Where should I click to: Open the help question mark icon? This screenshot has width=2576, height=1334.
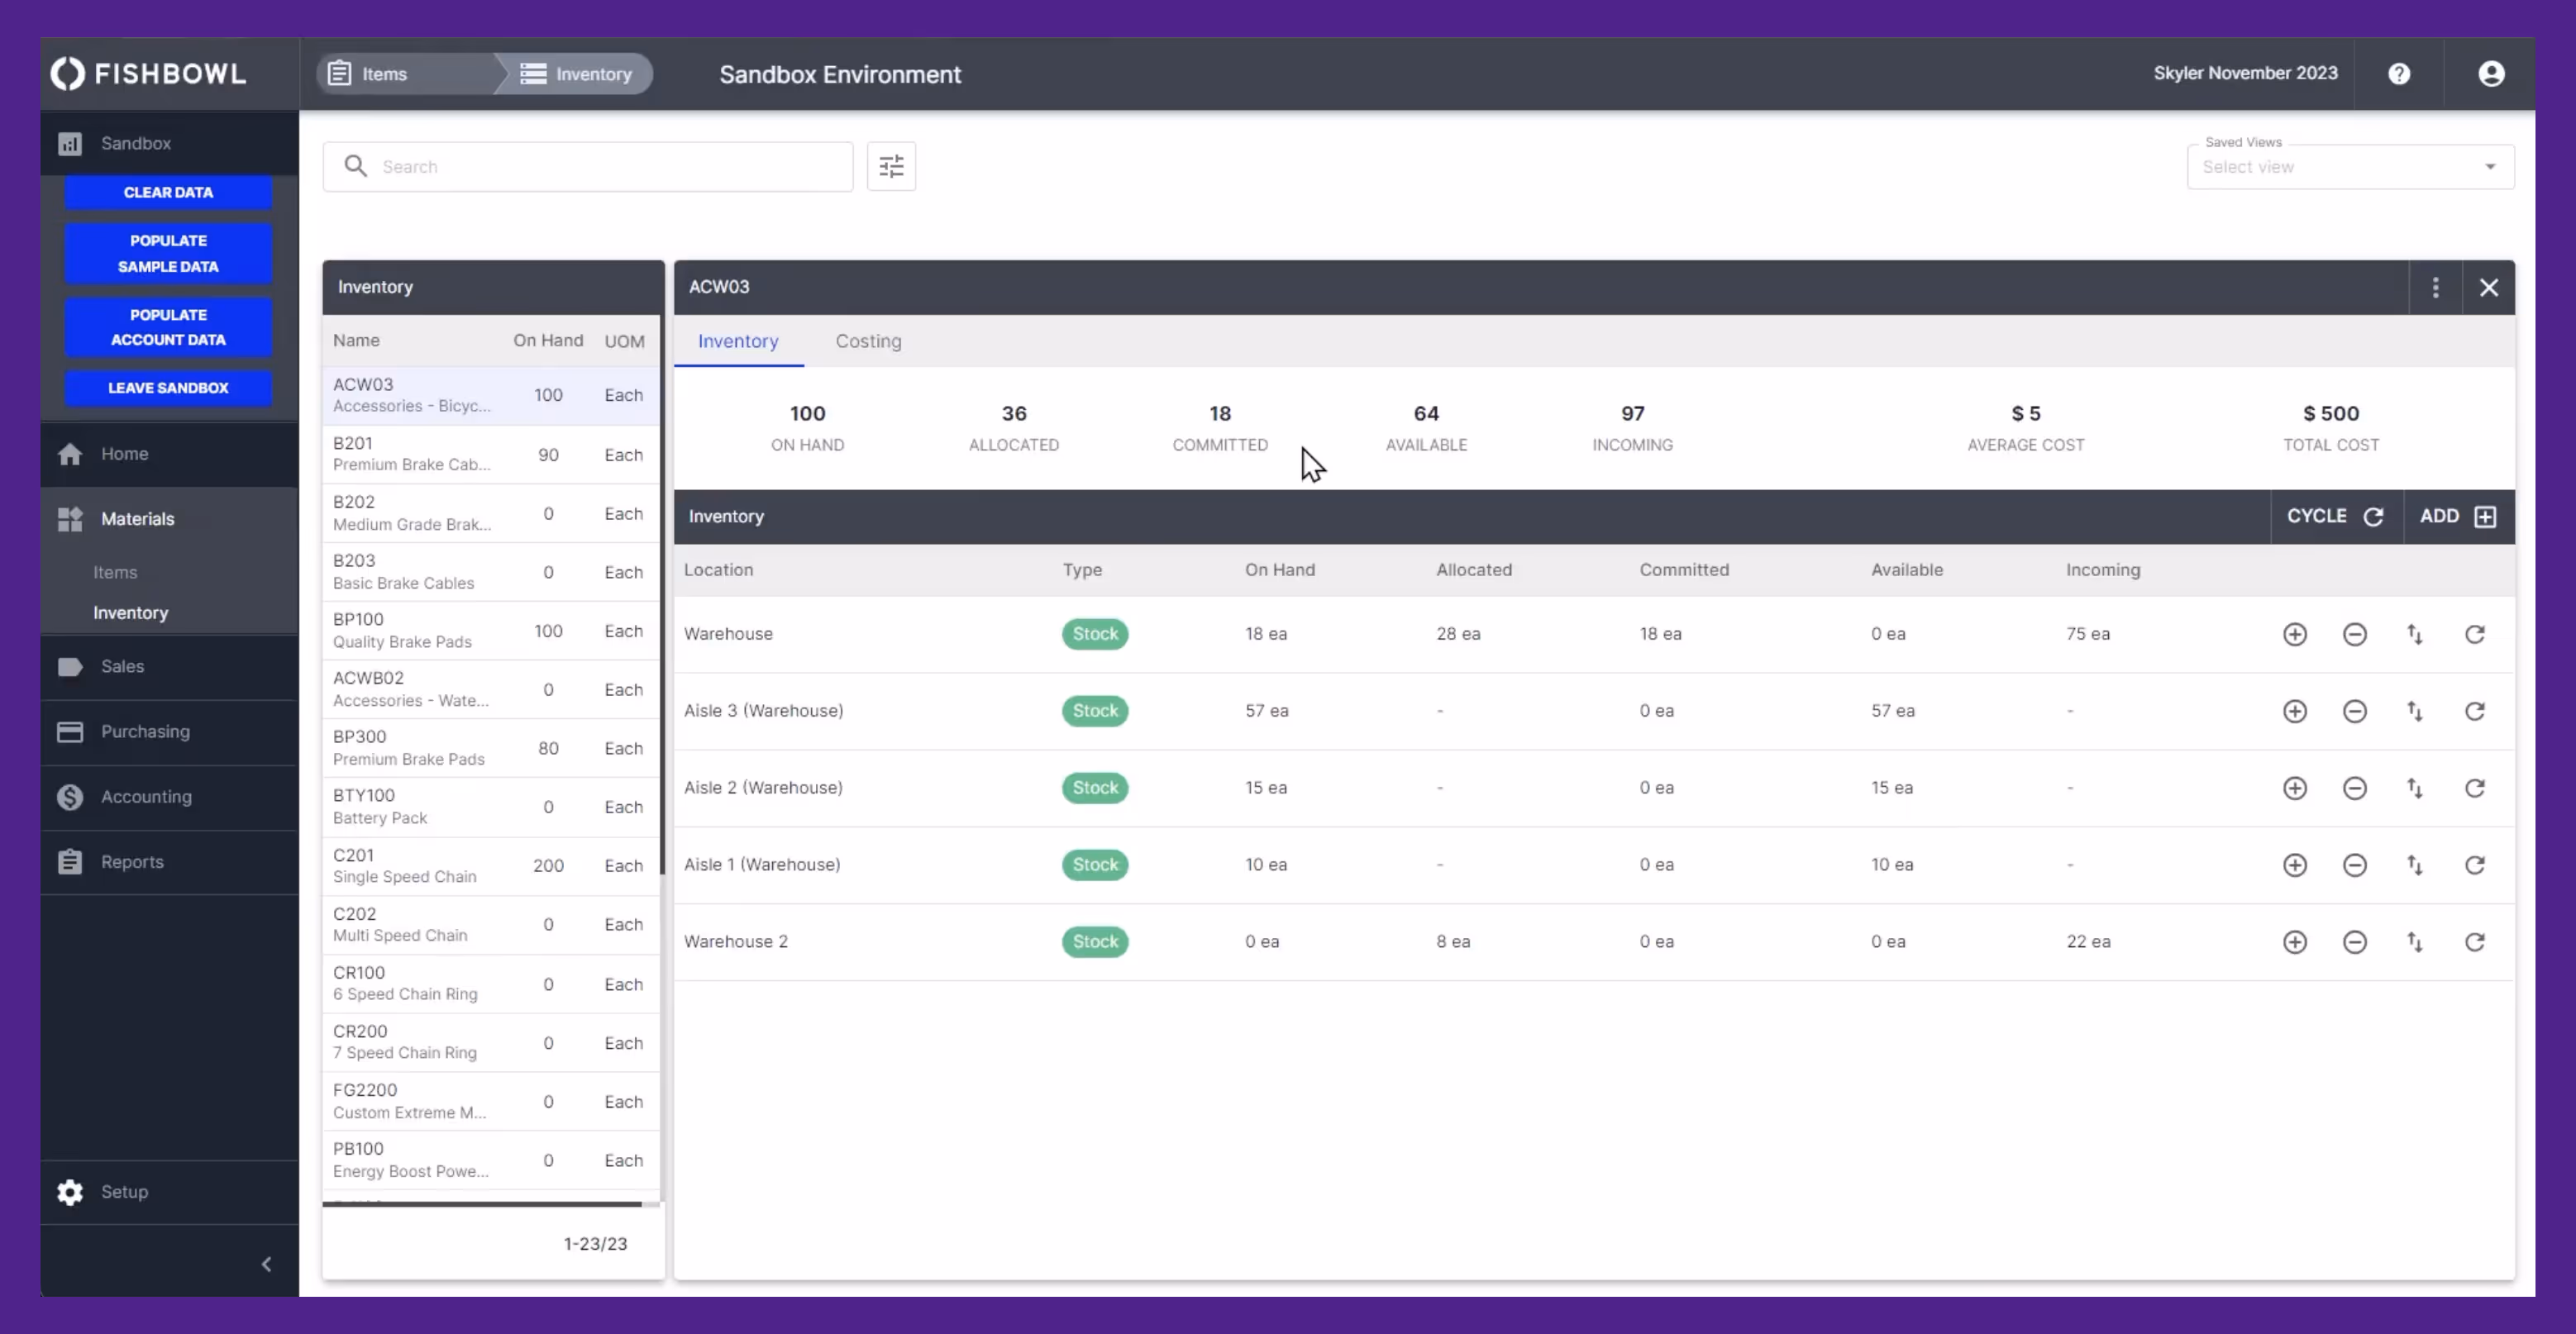click(x=2399, y=74)
